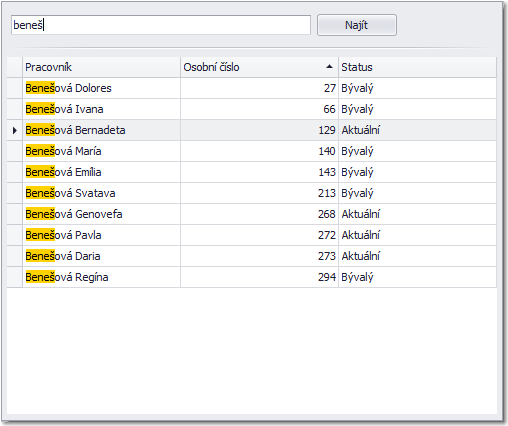
Task: Click the current row indicator arrow beside Bernadeta
Action: [15, 130]
